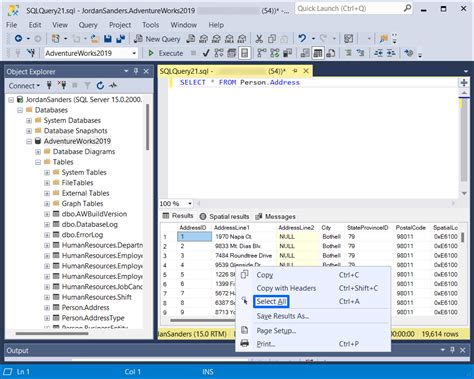Click the Parse checkmark icon

(206, 53)
